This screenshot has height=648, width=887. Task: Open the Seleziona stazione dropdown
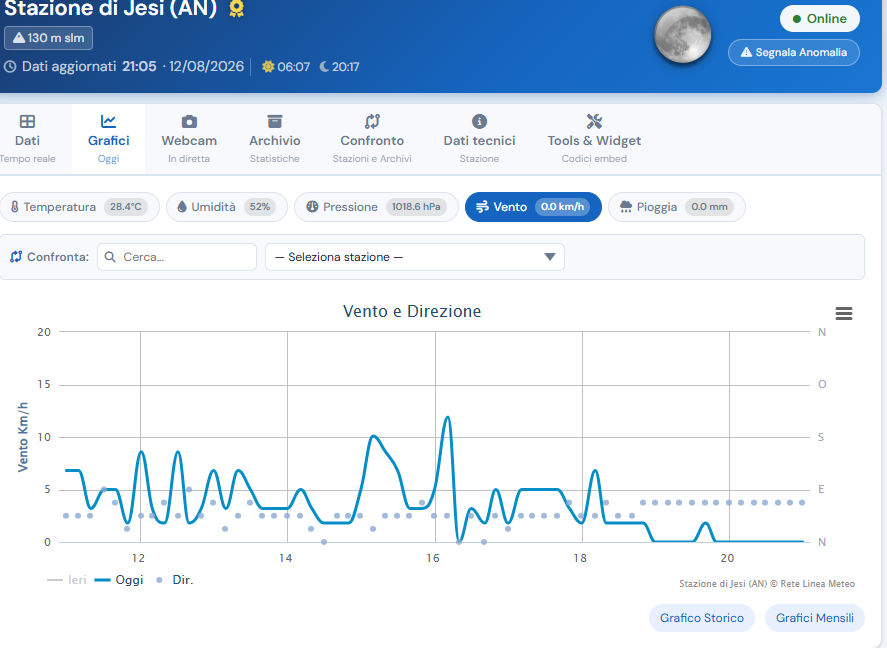tap(415, 257)
